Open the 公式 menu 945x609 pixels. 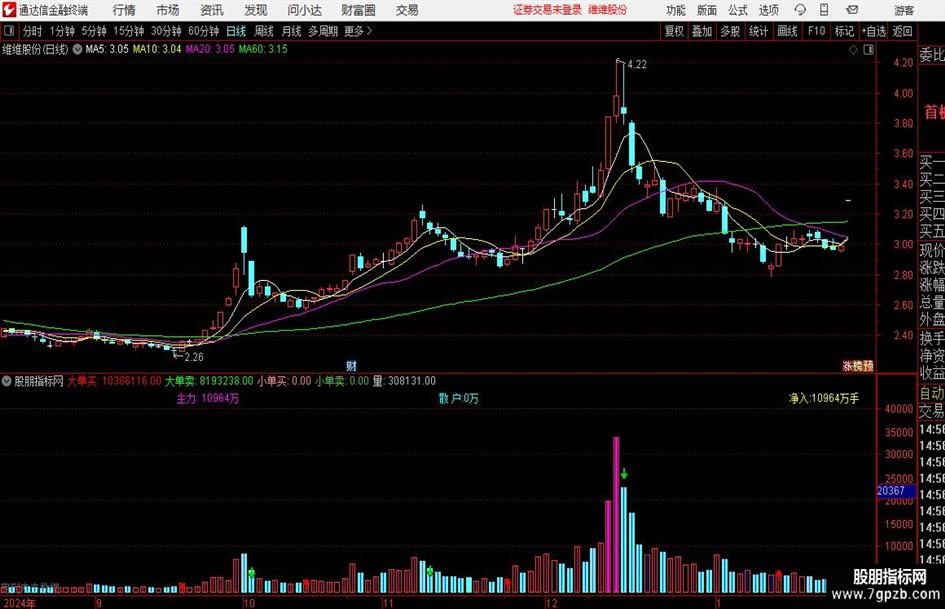(x=737, y=10)
